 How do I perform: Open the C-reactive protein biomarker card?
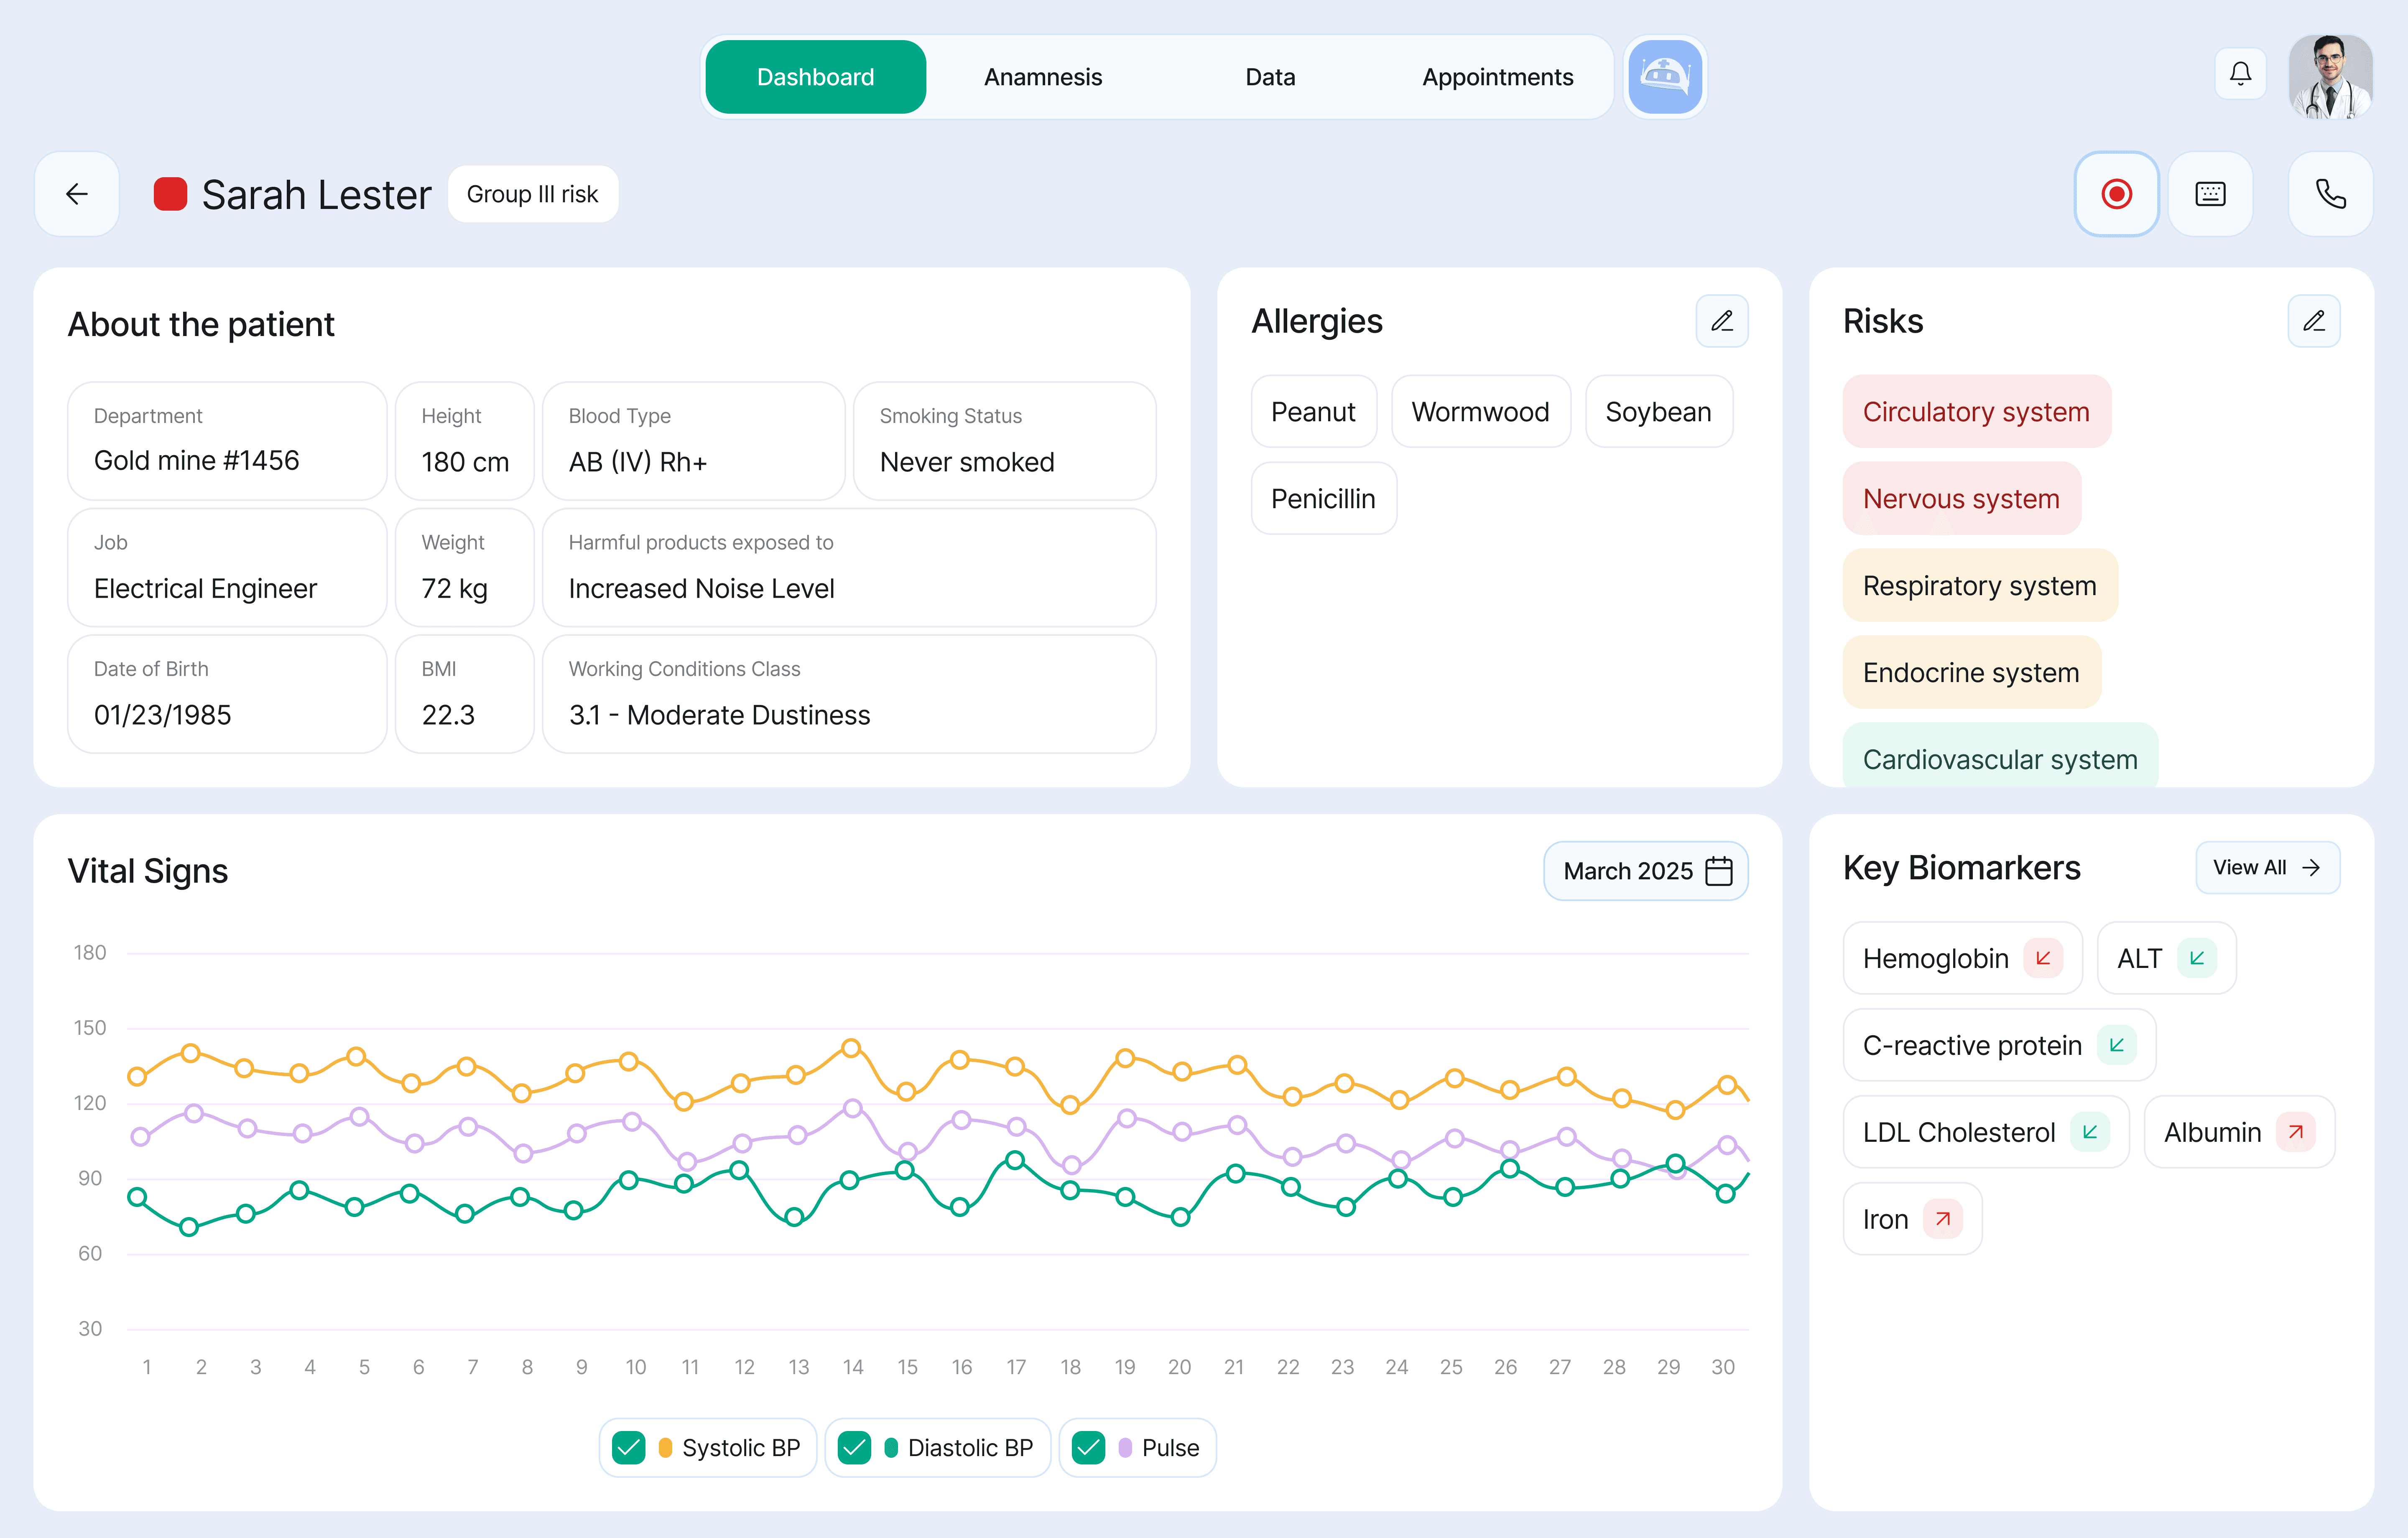pyautogui.click(x=1999, y=1045)
